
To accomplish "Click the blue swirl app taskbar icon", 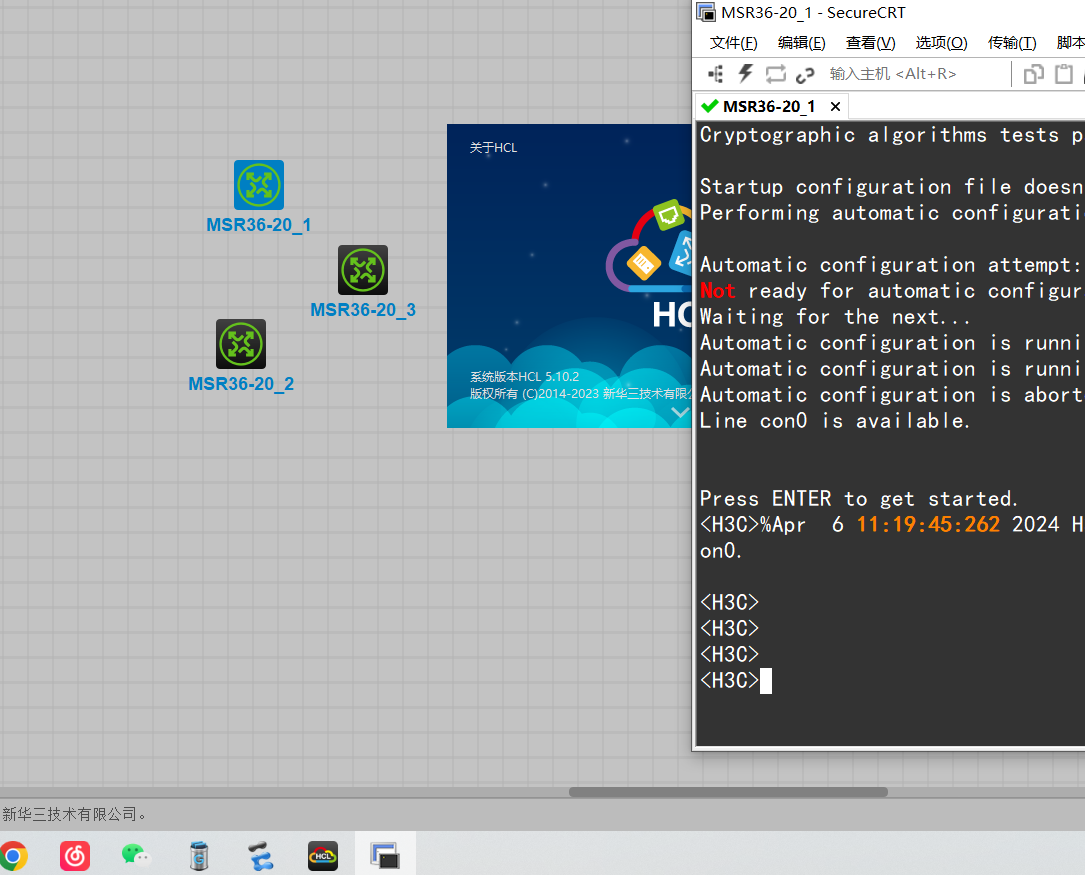I will [x=261, y=856].
